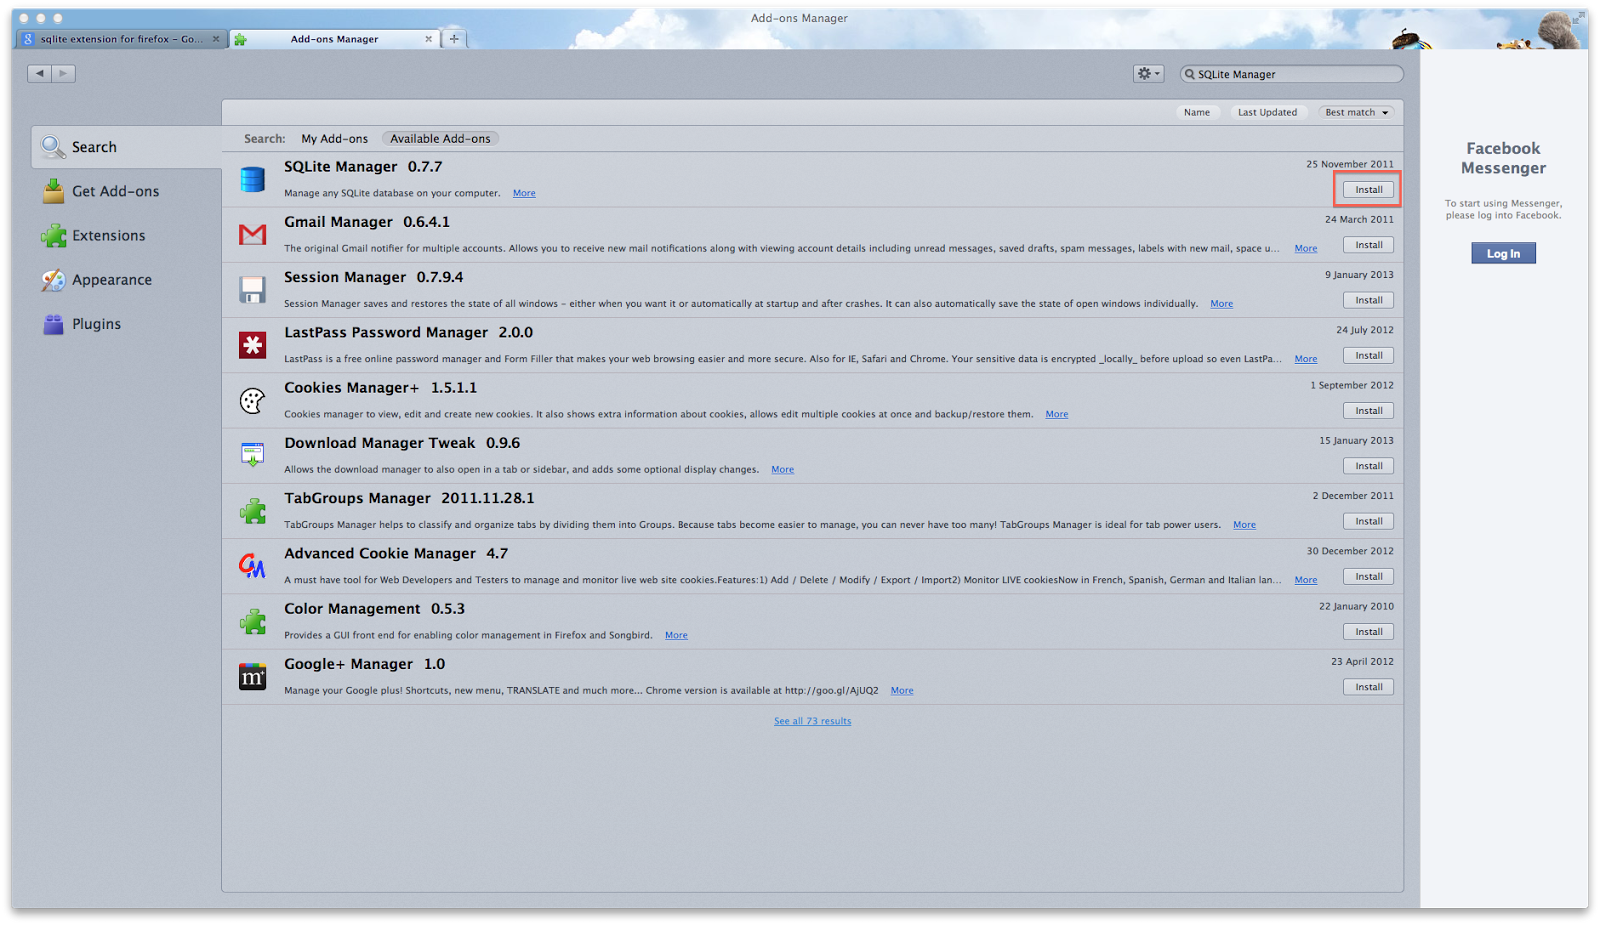This screenshot has width=1600, height=925.
Task: Click the Download Manager Tweak icon
Action: click(252, 455)
